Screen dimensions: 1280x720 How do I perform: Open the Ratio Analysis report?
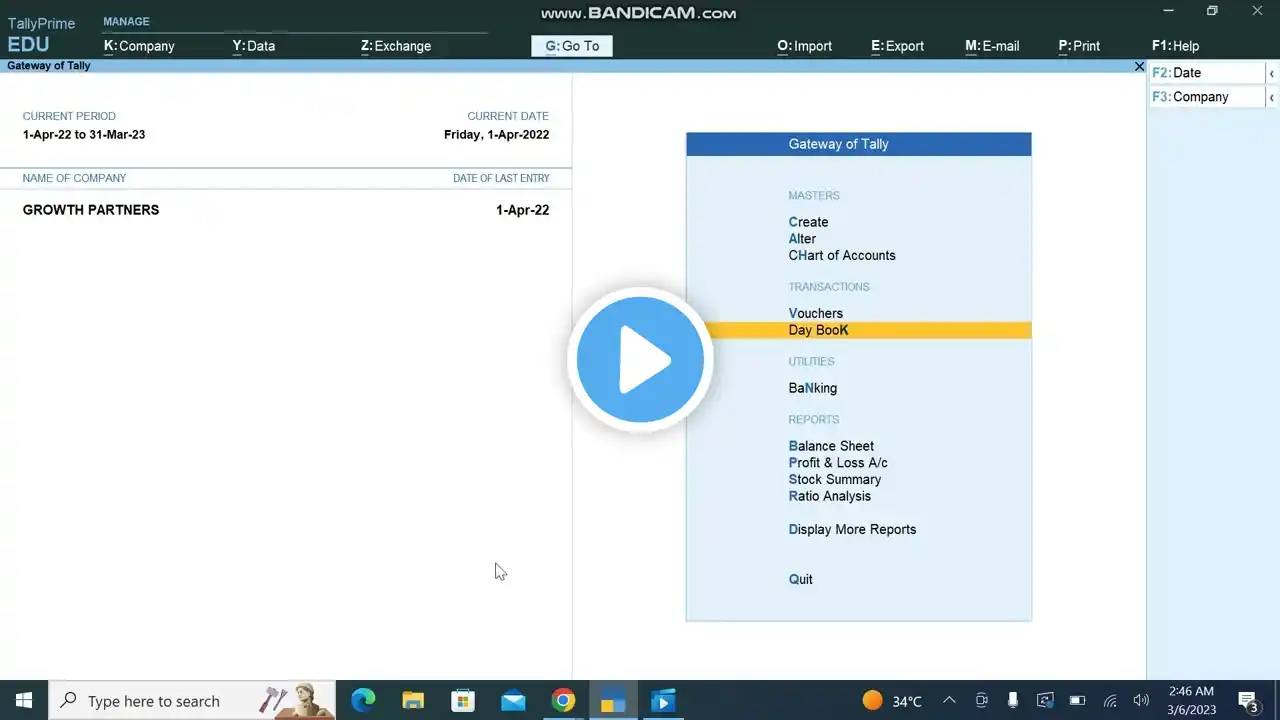pos(830,496)
